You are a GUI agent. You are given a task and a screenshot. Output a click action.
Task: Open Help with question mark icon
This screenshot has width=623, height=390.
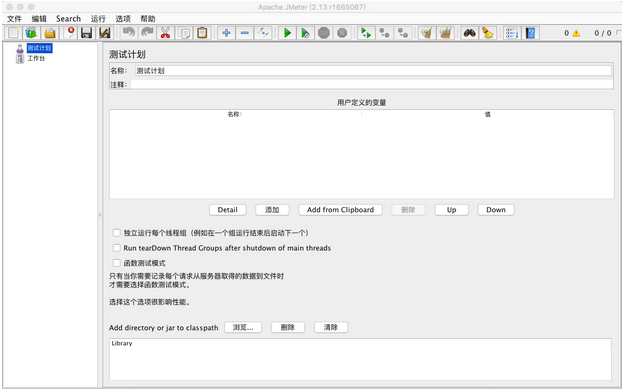click(x=530, y=33)
